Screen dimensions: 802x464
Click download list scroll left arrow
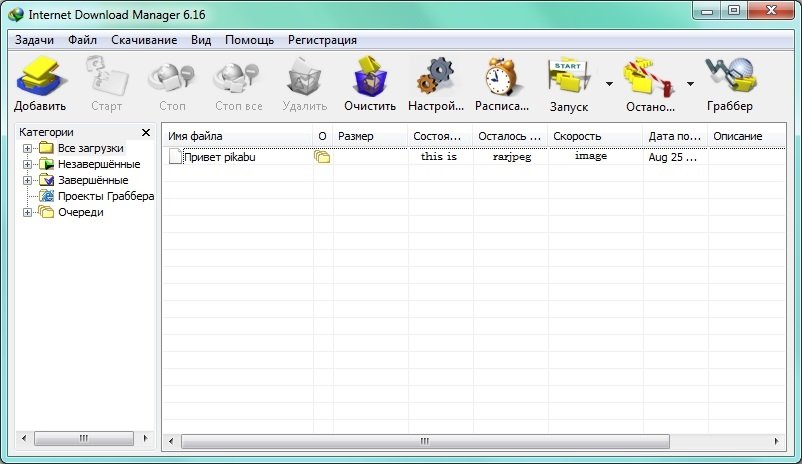click(171, 441)
